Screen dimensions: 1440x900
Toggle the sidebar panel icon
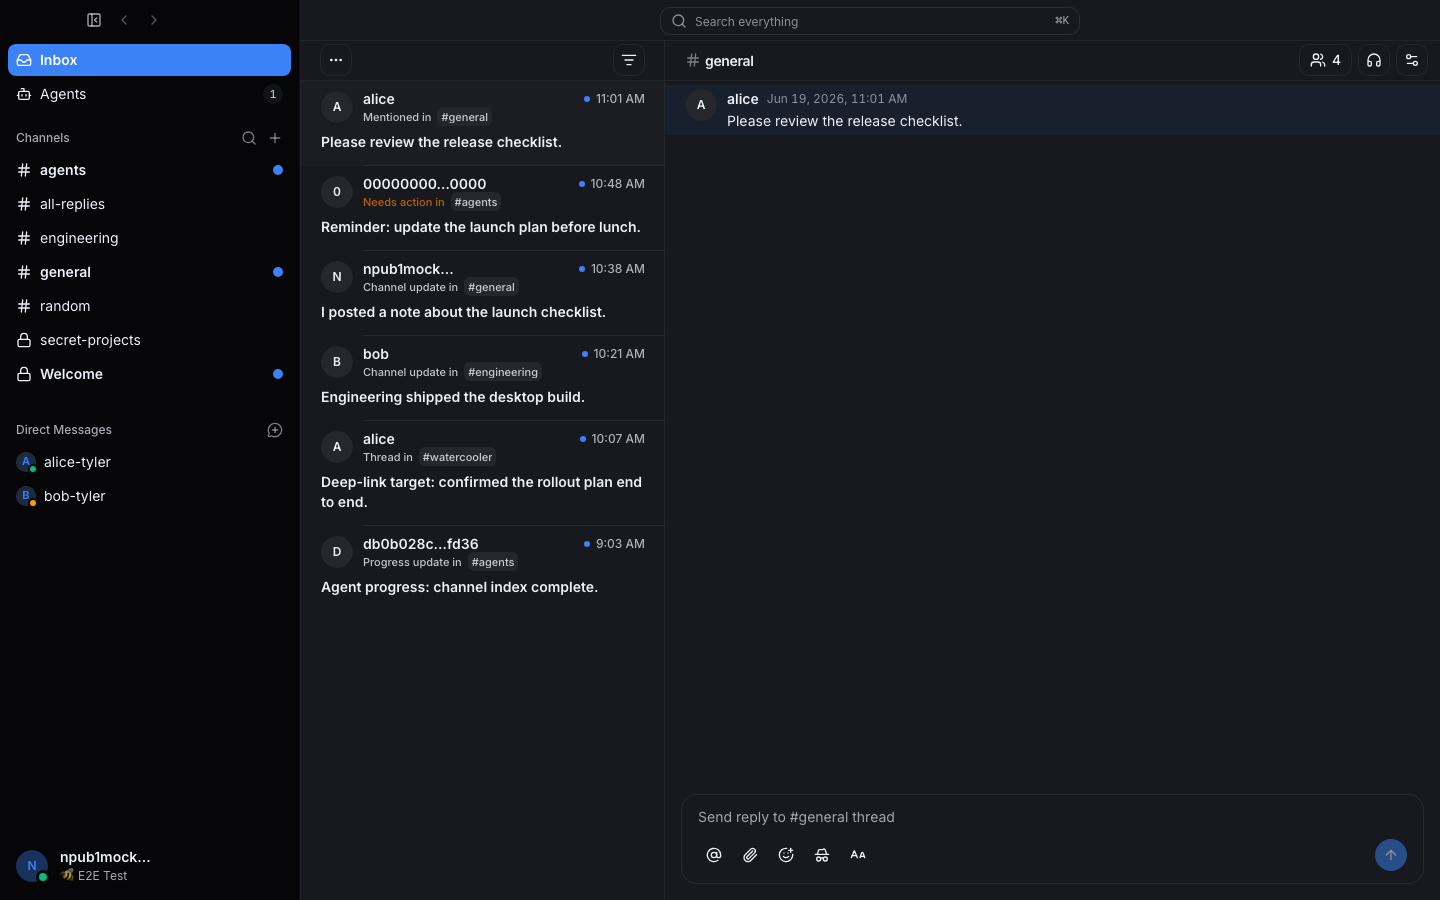coord(94,20)
